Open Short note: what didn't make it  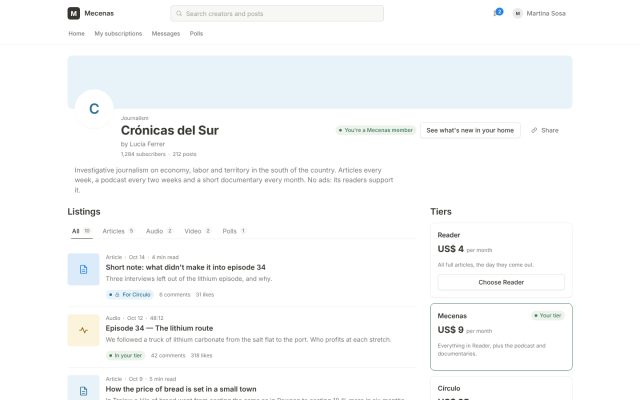[x=185, y=267]
